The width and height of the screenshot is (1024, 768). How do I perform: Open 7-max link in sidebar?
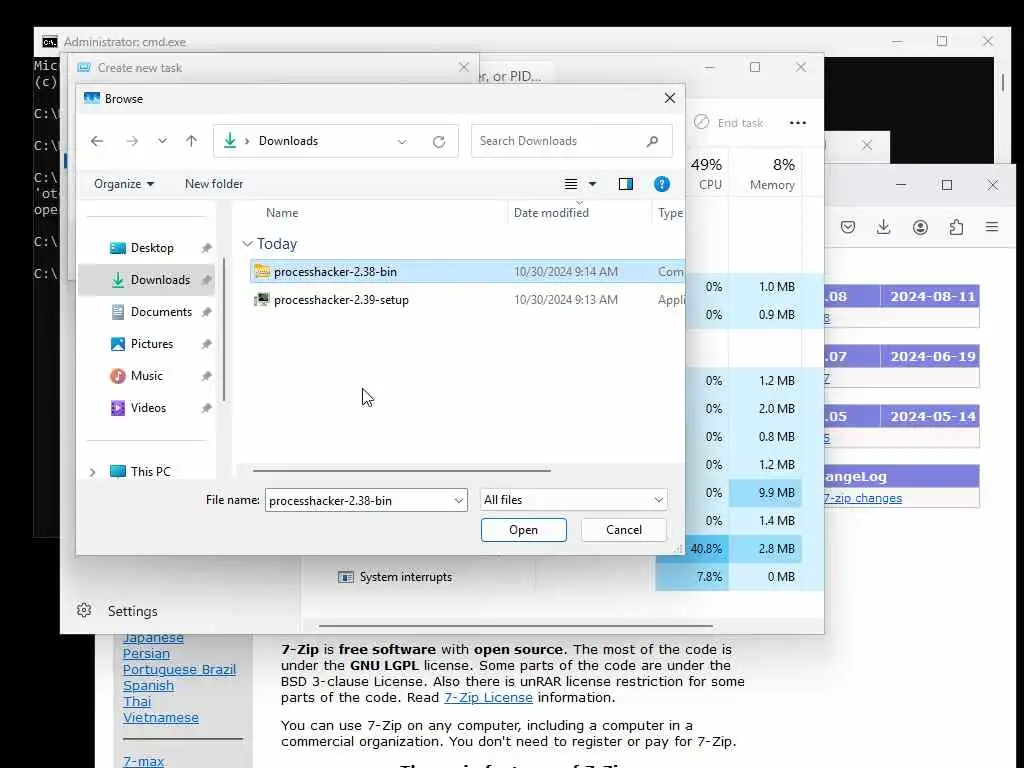coord(143,761)
